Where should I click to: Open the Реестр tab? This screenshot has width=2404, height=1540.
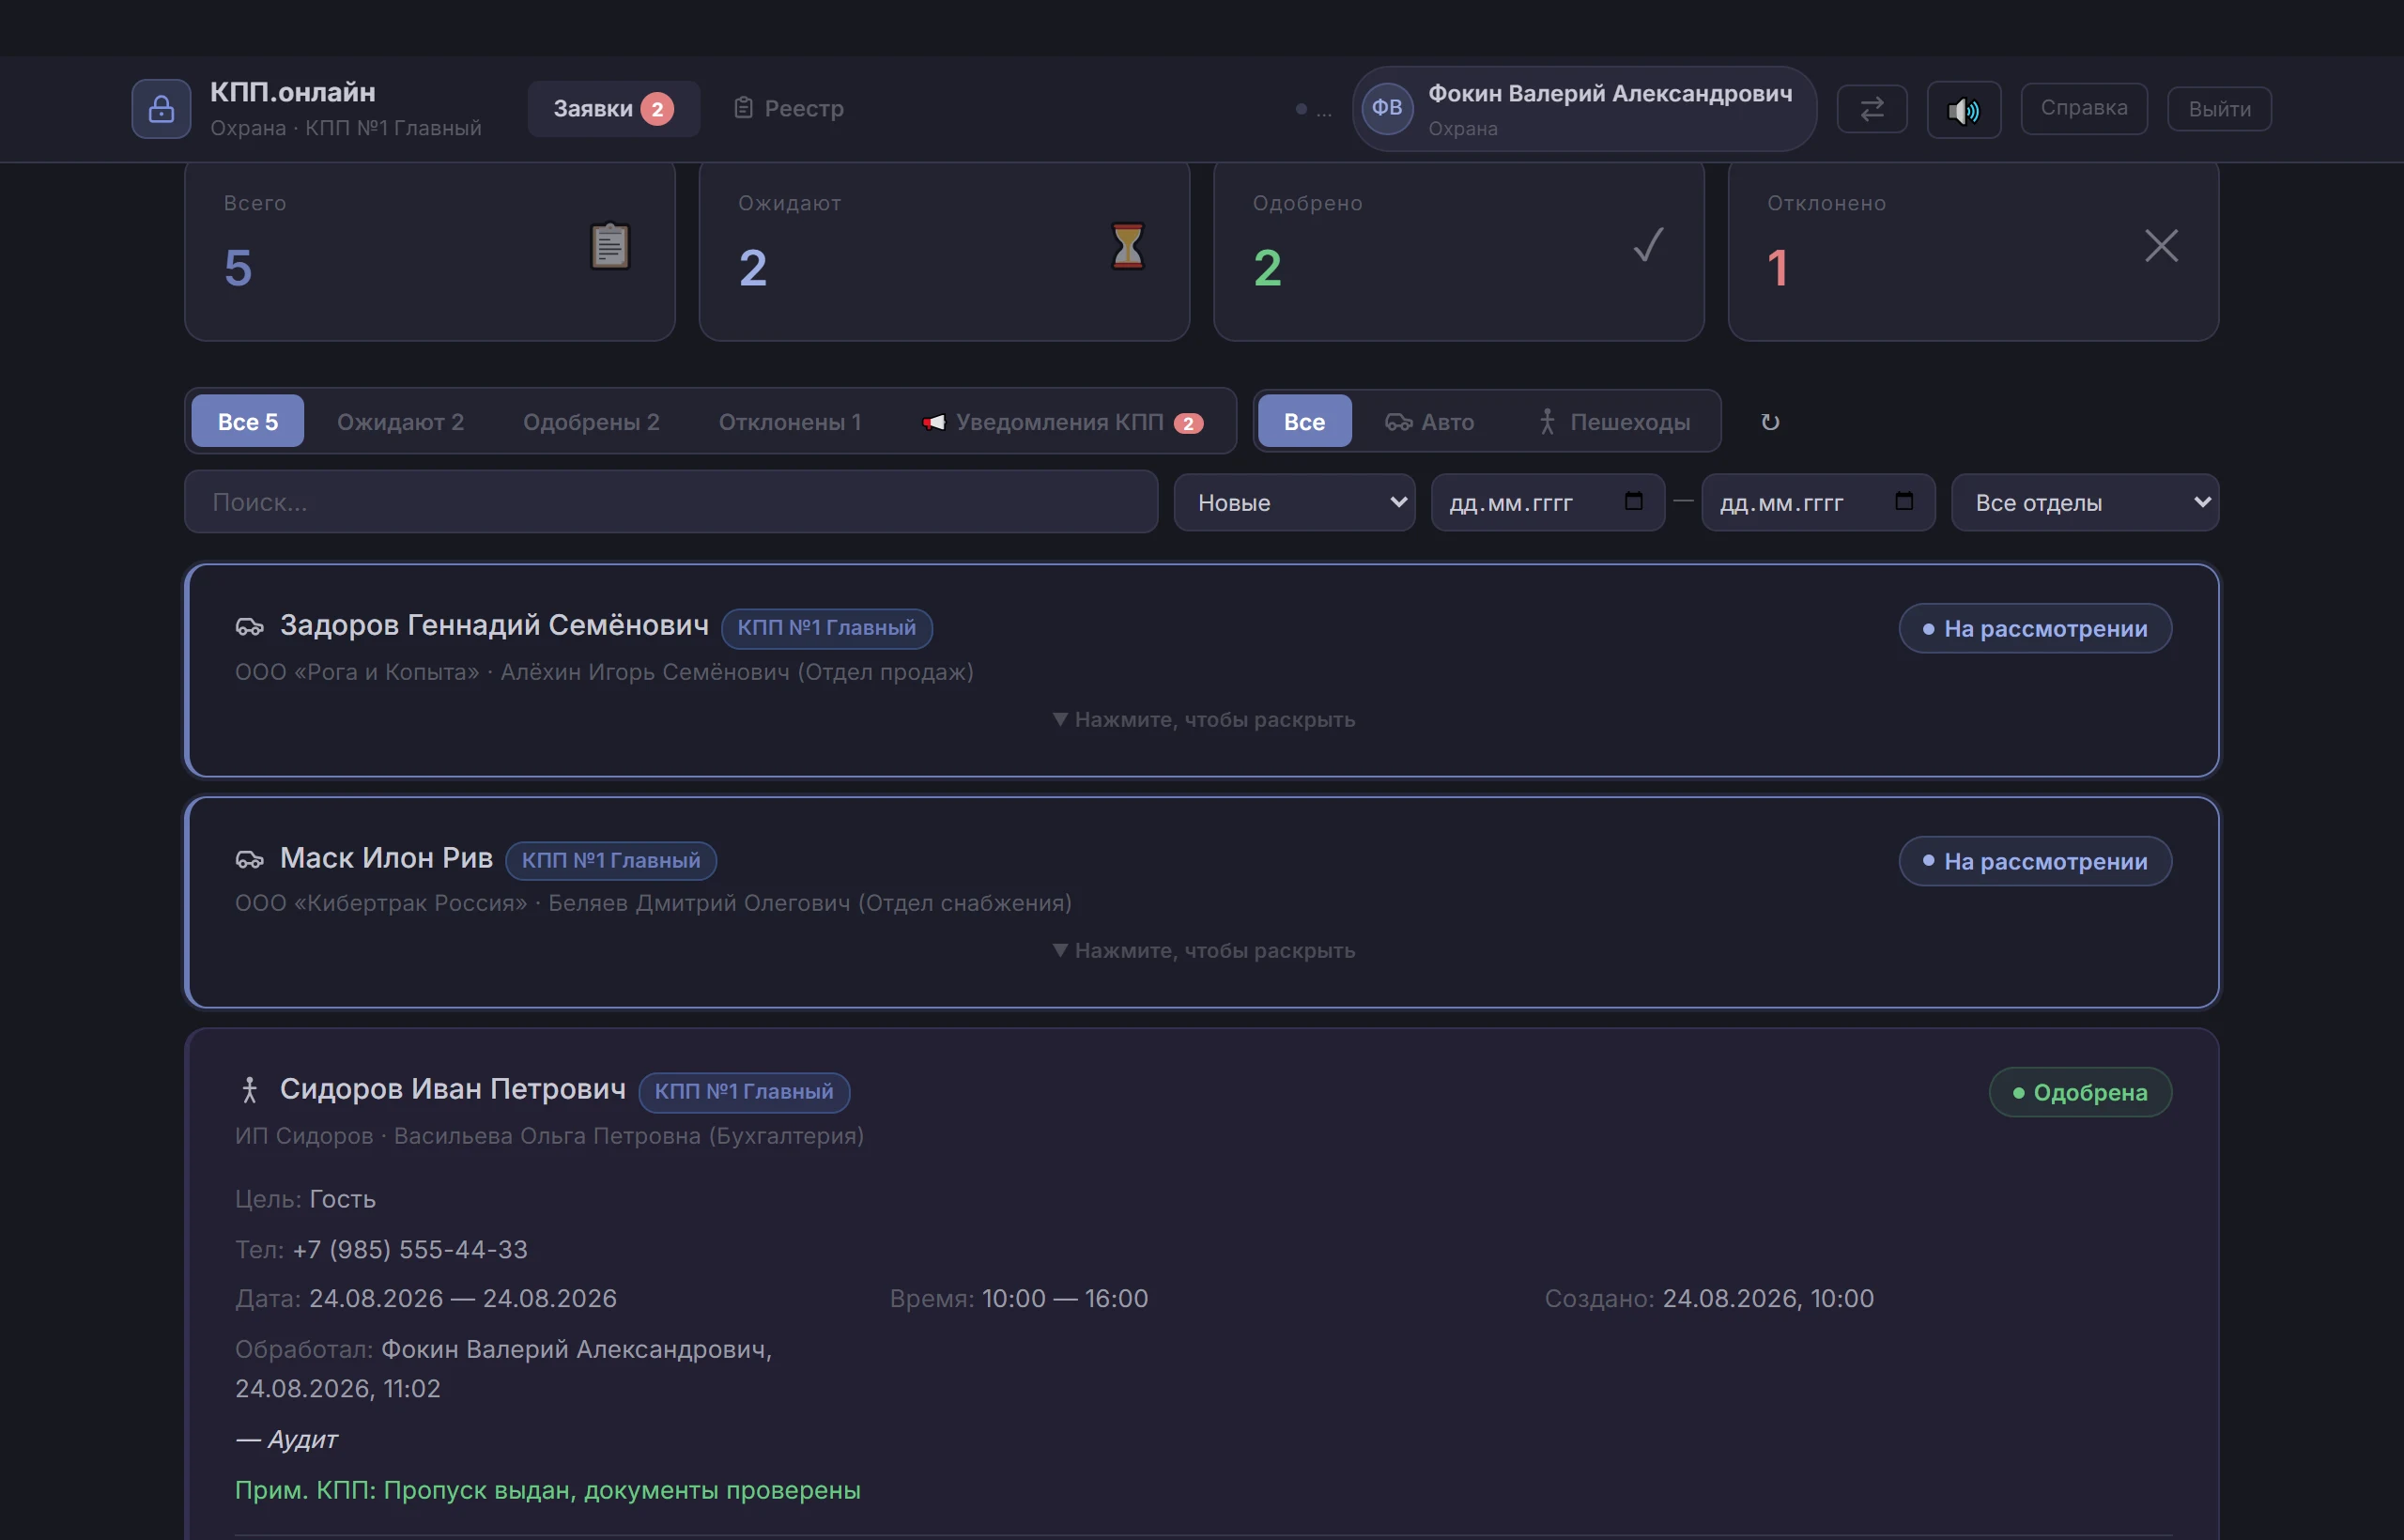coord(789,108)
